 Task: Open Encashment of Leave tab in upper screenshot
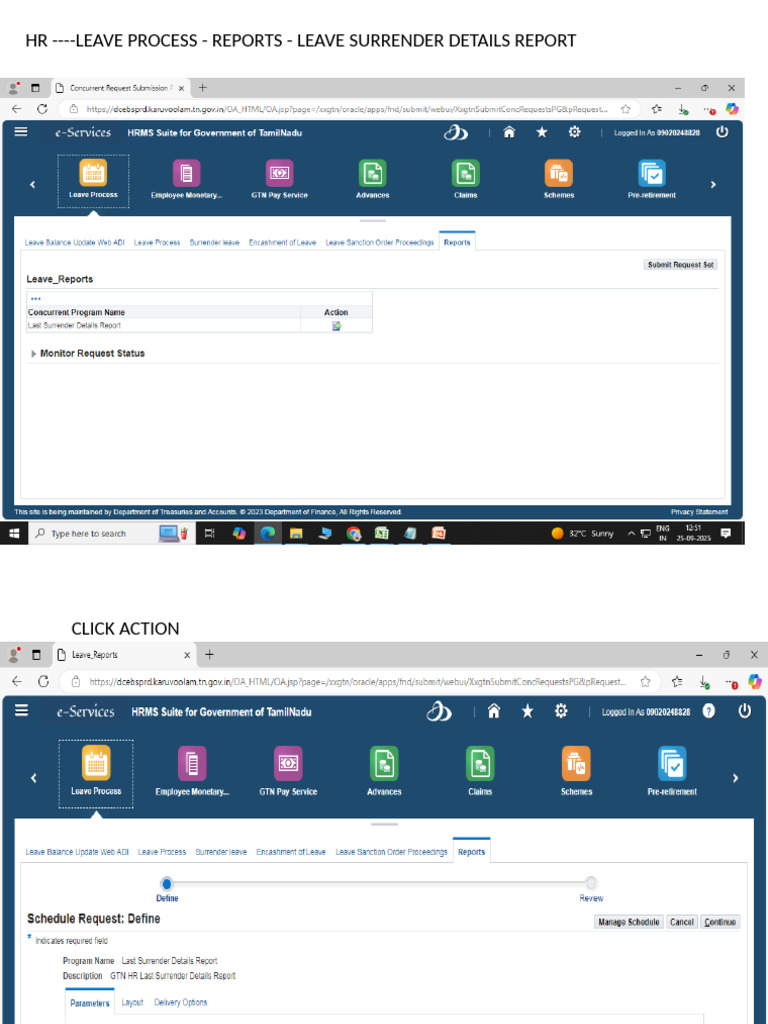pos(282,242)
